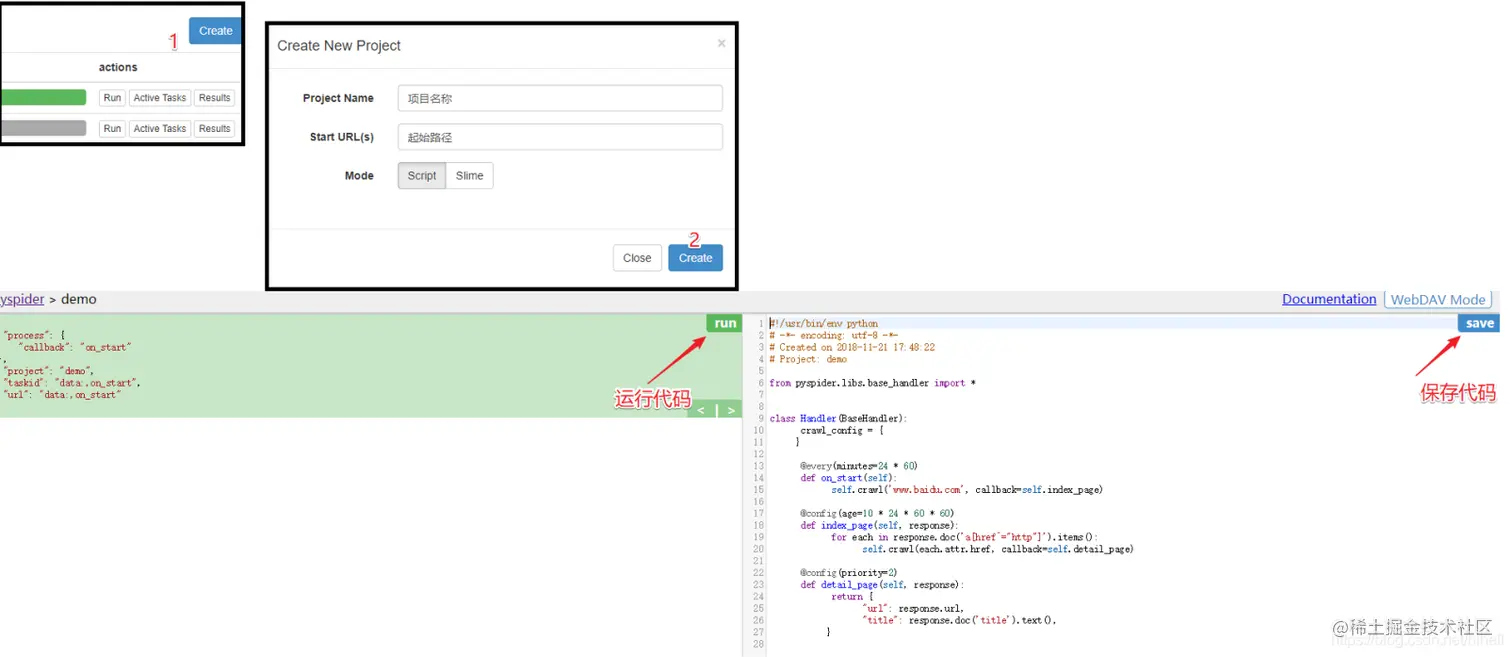Click the green project status bar

coord(43,98)
